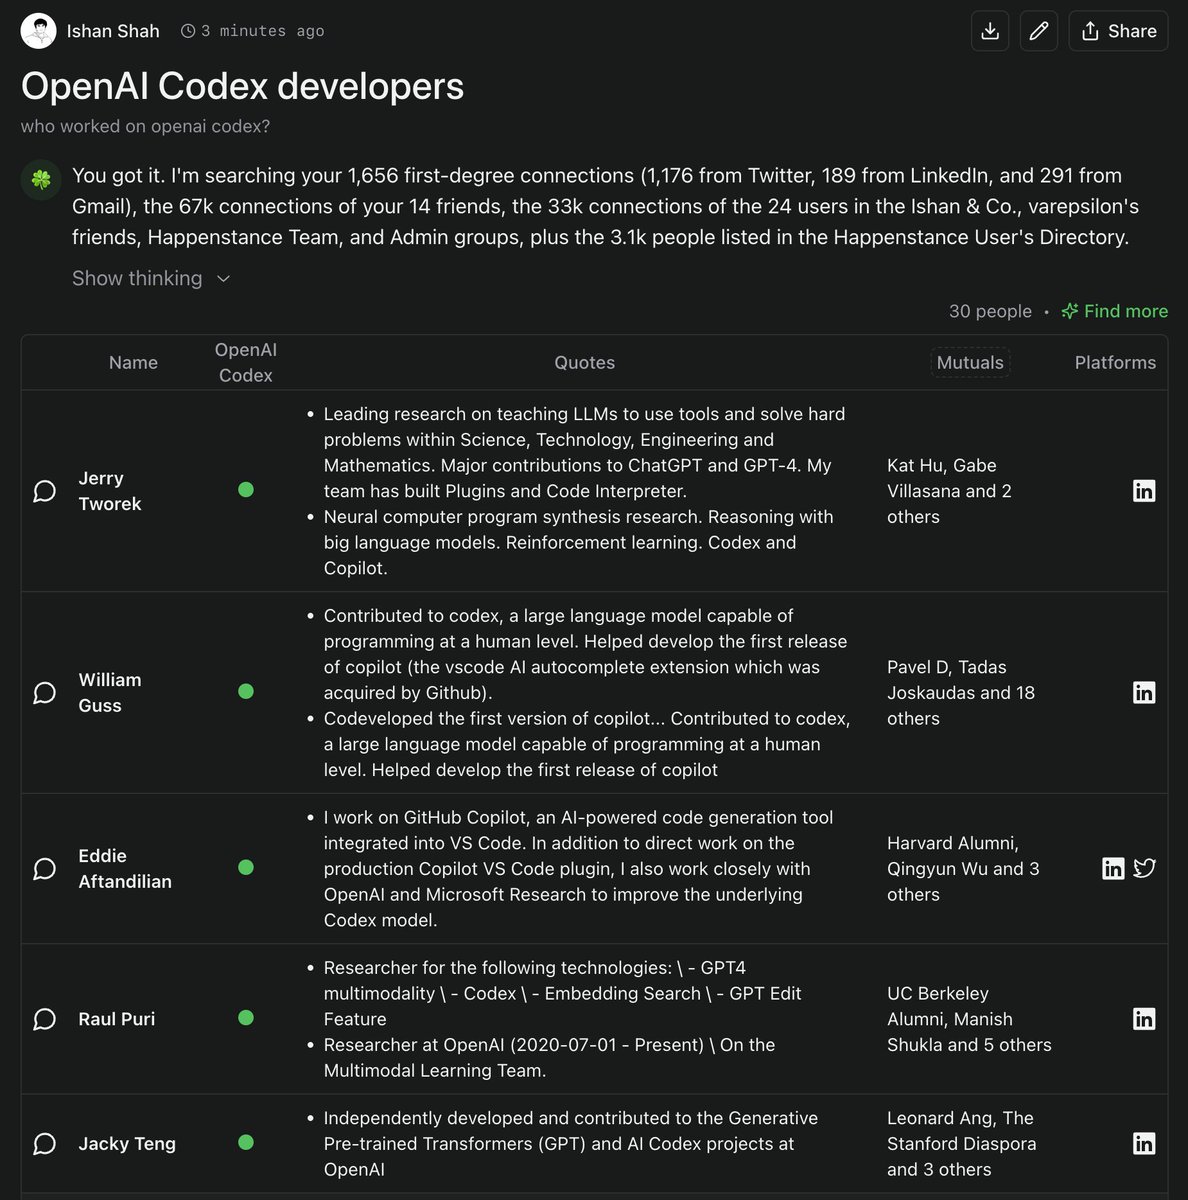The width and height of the screenshot is (1188, 1200).
Task: Open Jacky Teng's LinkedIn profile icon
Action: [1144, 1144]
